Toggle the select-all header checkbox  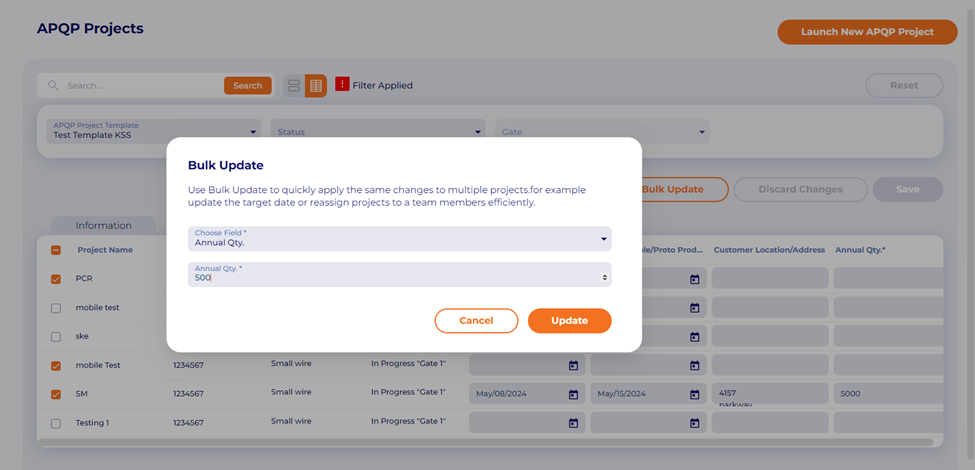(56, 250)
